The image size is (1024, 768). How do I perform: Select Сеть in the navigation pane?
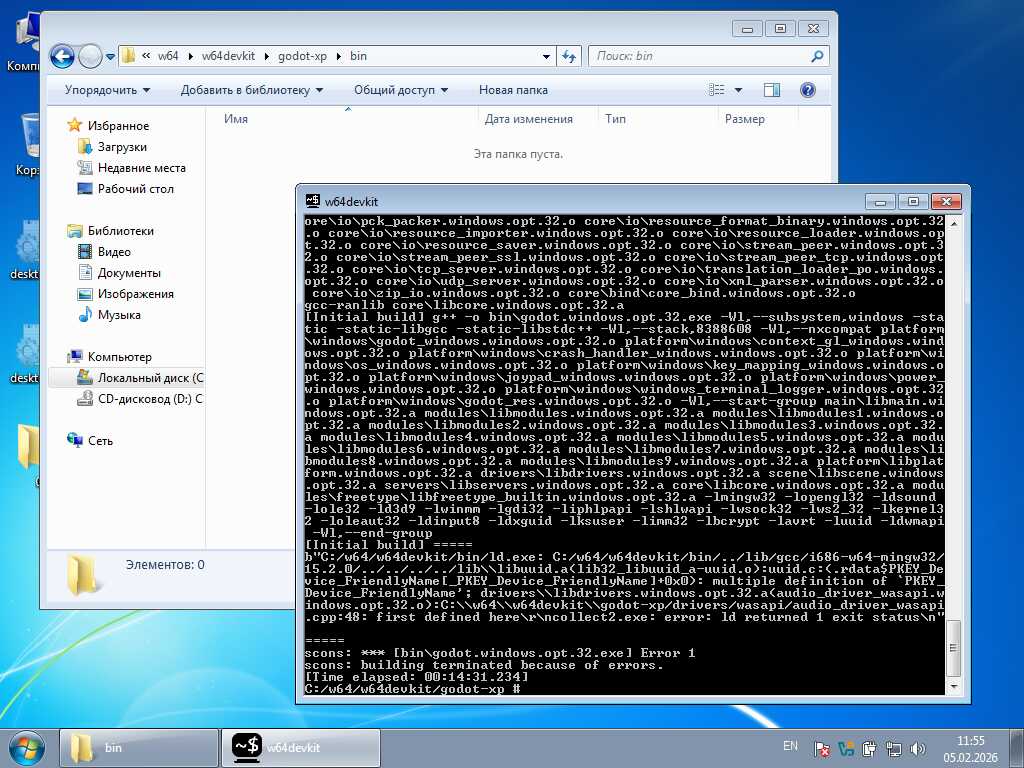[101, 441]
